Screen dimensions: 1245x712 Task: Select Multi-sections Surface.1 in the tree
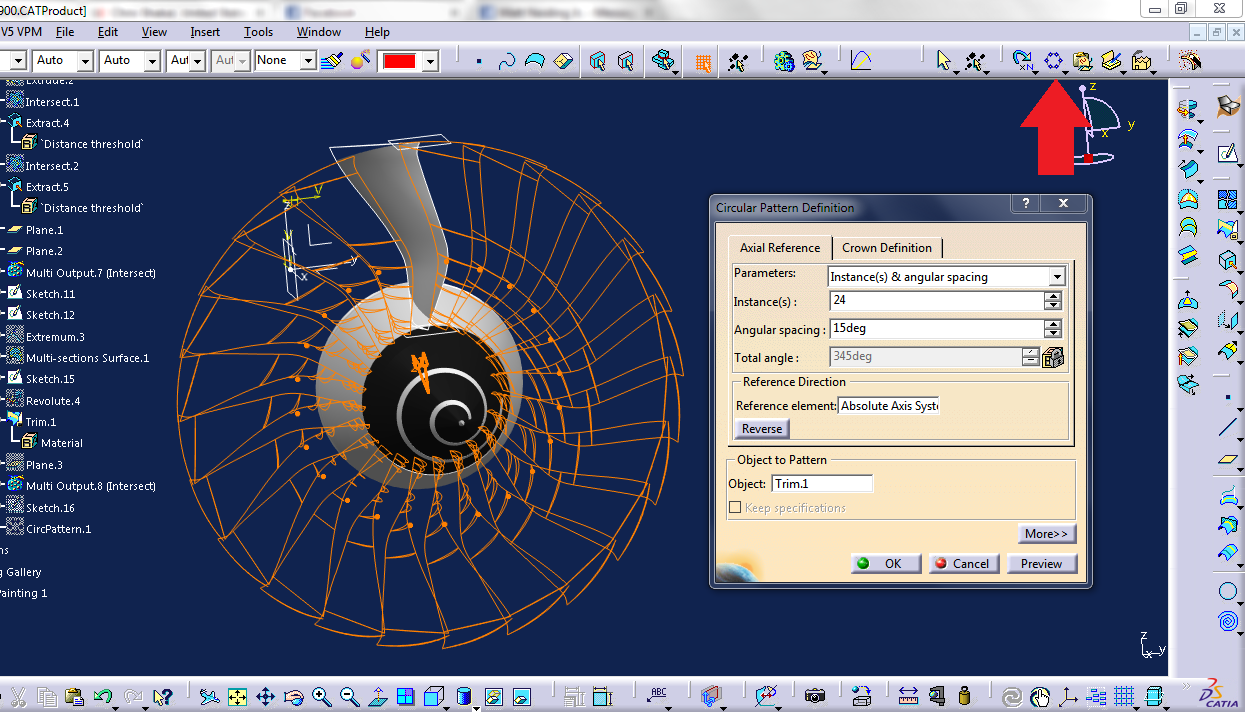pyautogui.click(x=87, y=358)
